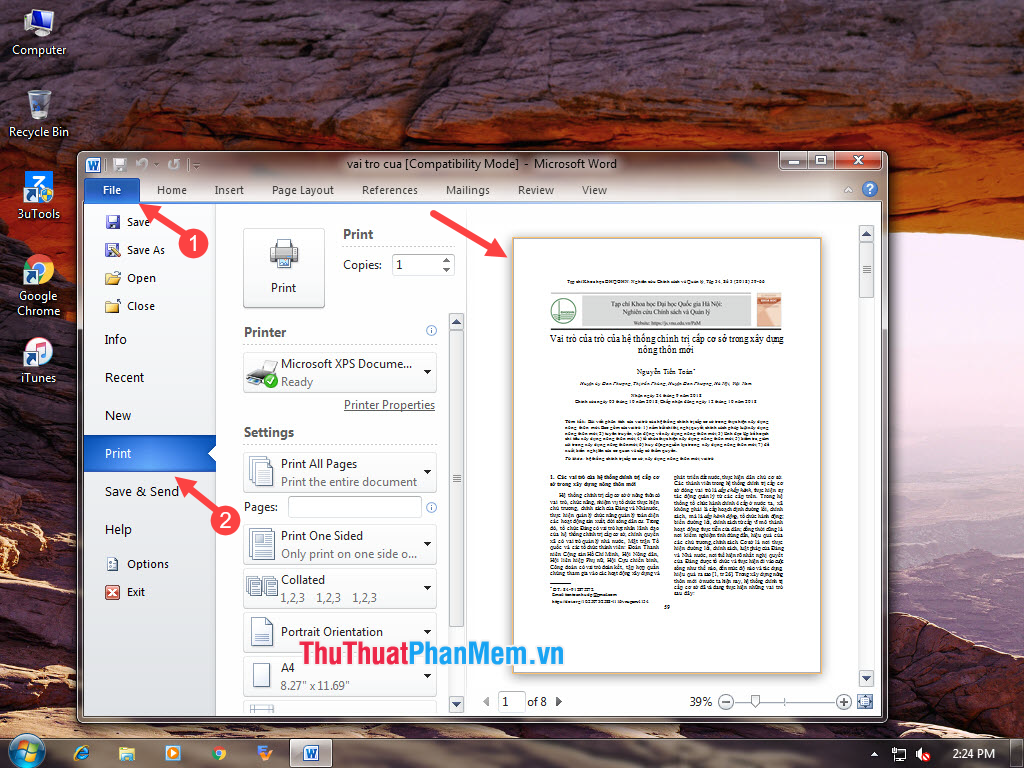Click the Save As icon
Viewport: 1024px width, 768px height.
click(113, 250)
